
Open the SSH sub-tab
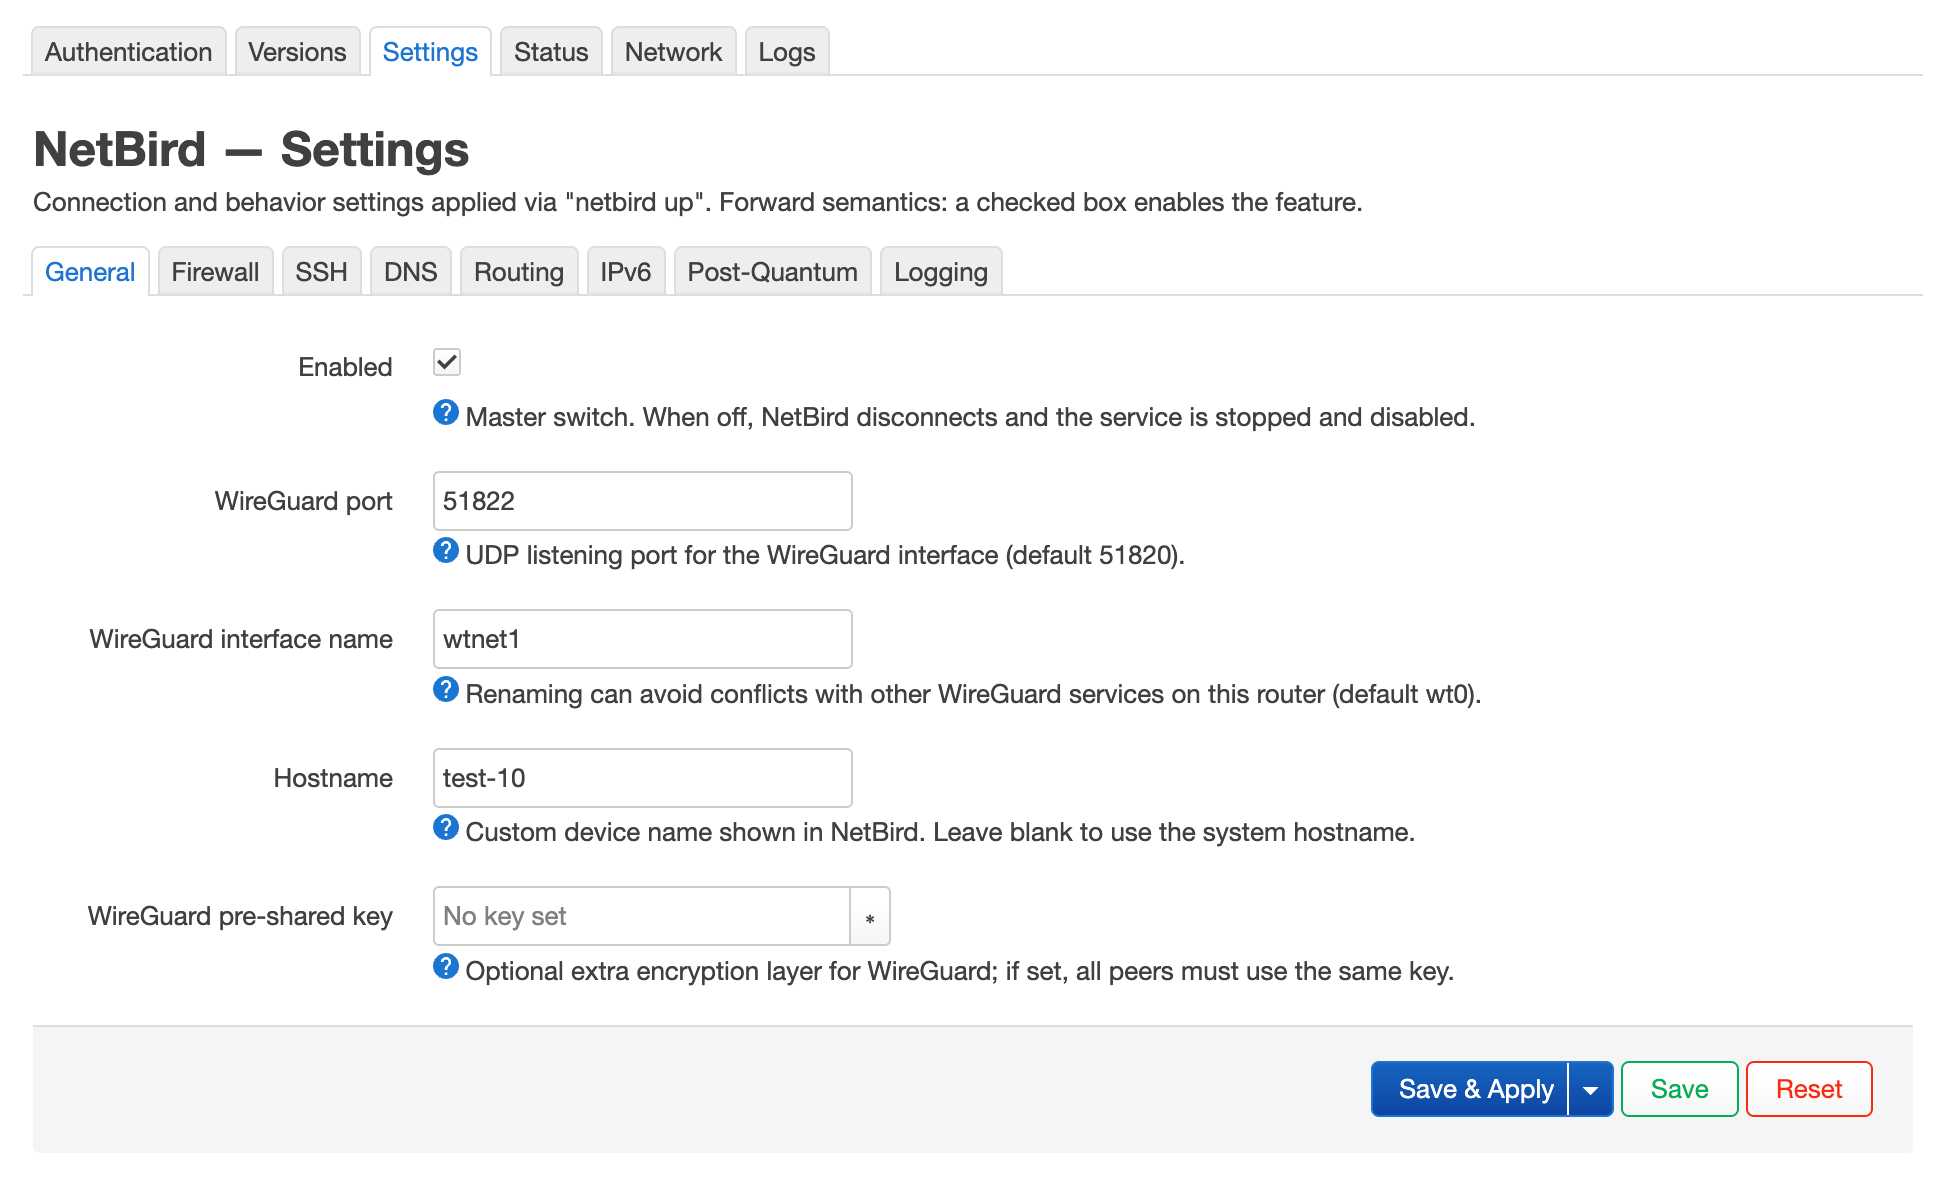click(321, 272)
